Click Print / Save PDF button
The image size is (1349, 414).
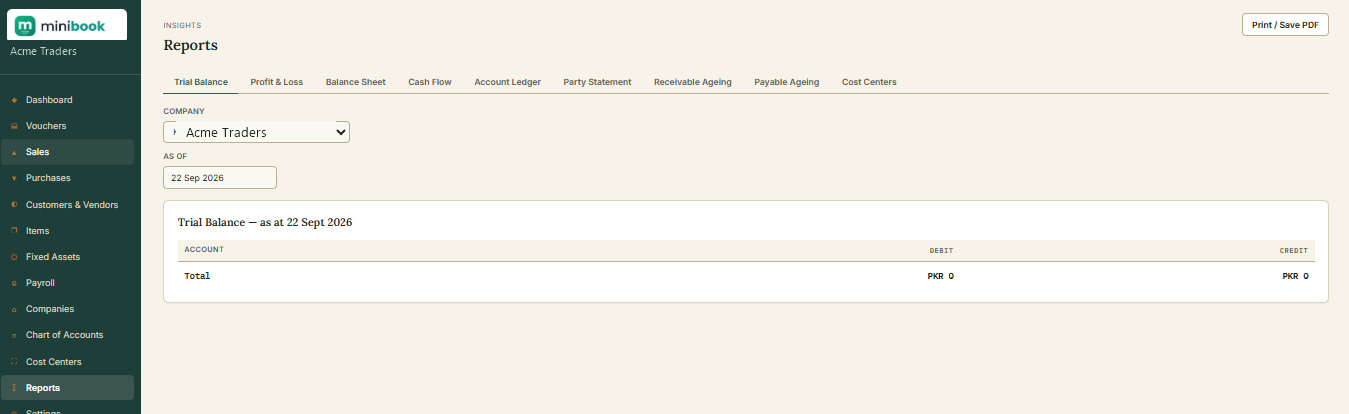pos(1285,25)
